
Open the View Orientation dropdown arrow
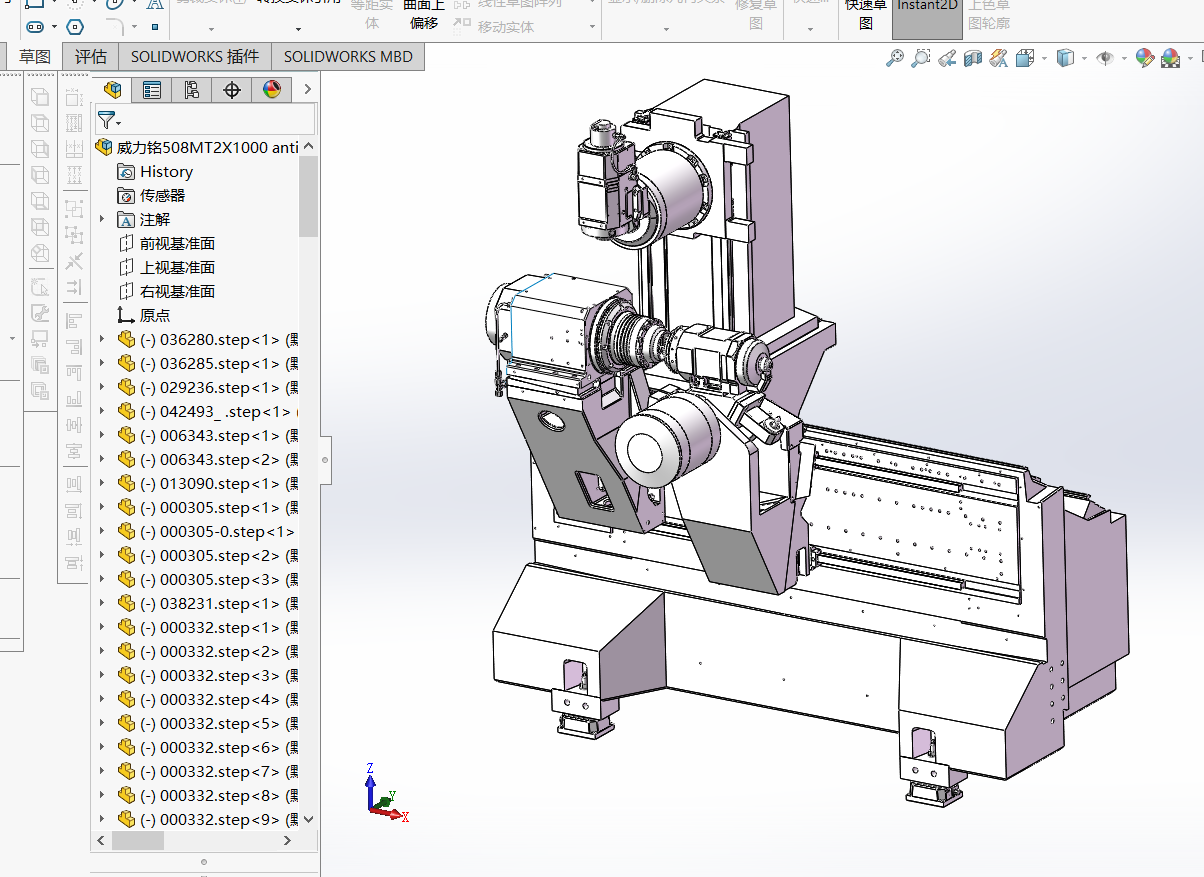pyautogui.click(x=1044, y=59)
